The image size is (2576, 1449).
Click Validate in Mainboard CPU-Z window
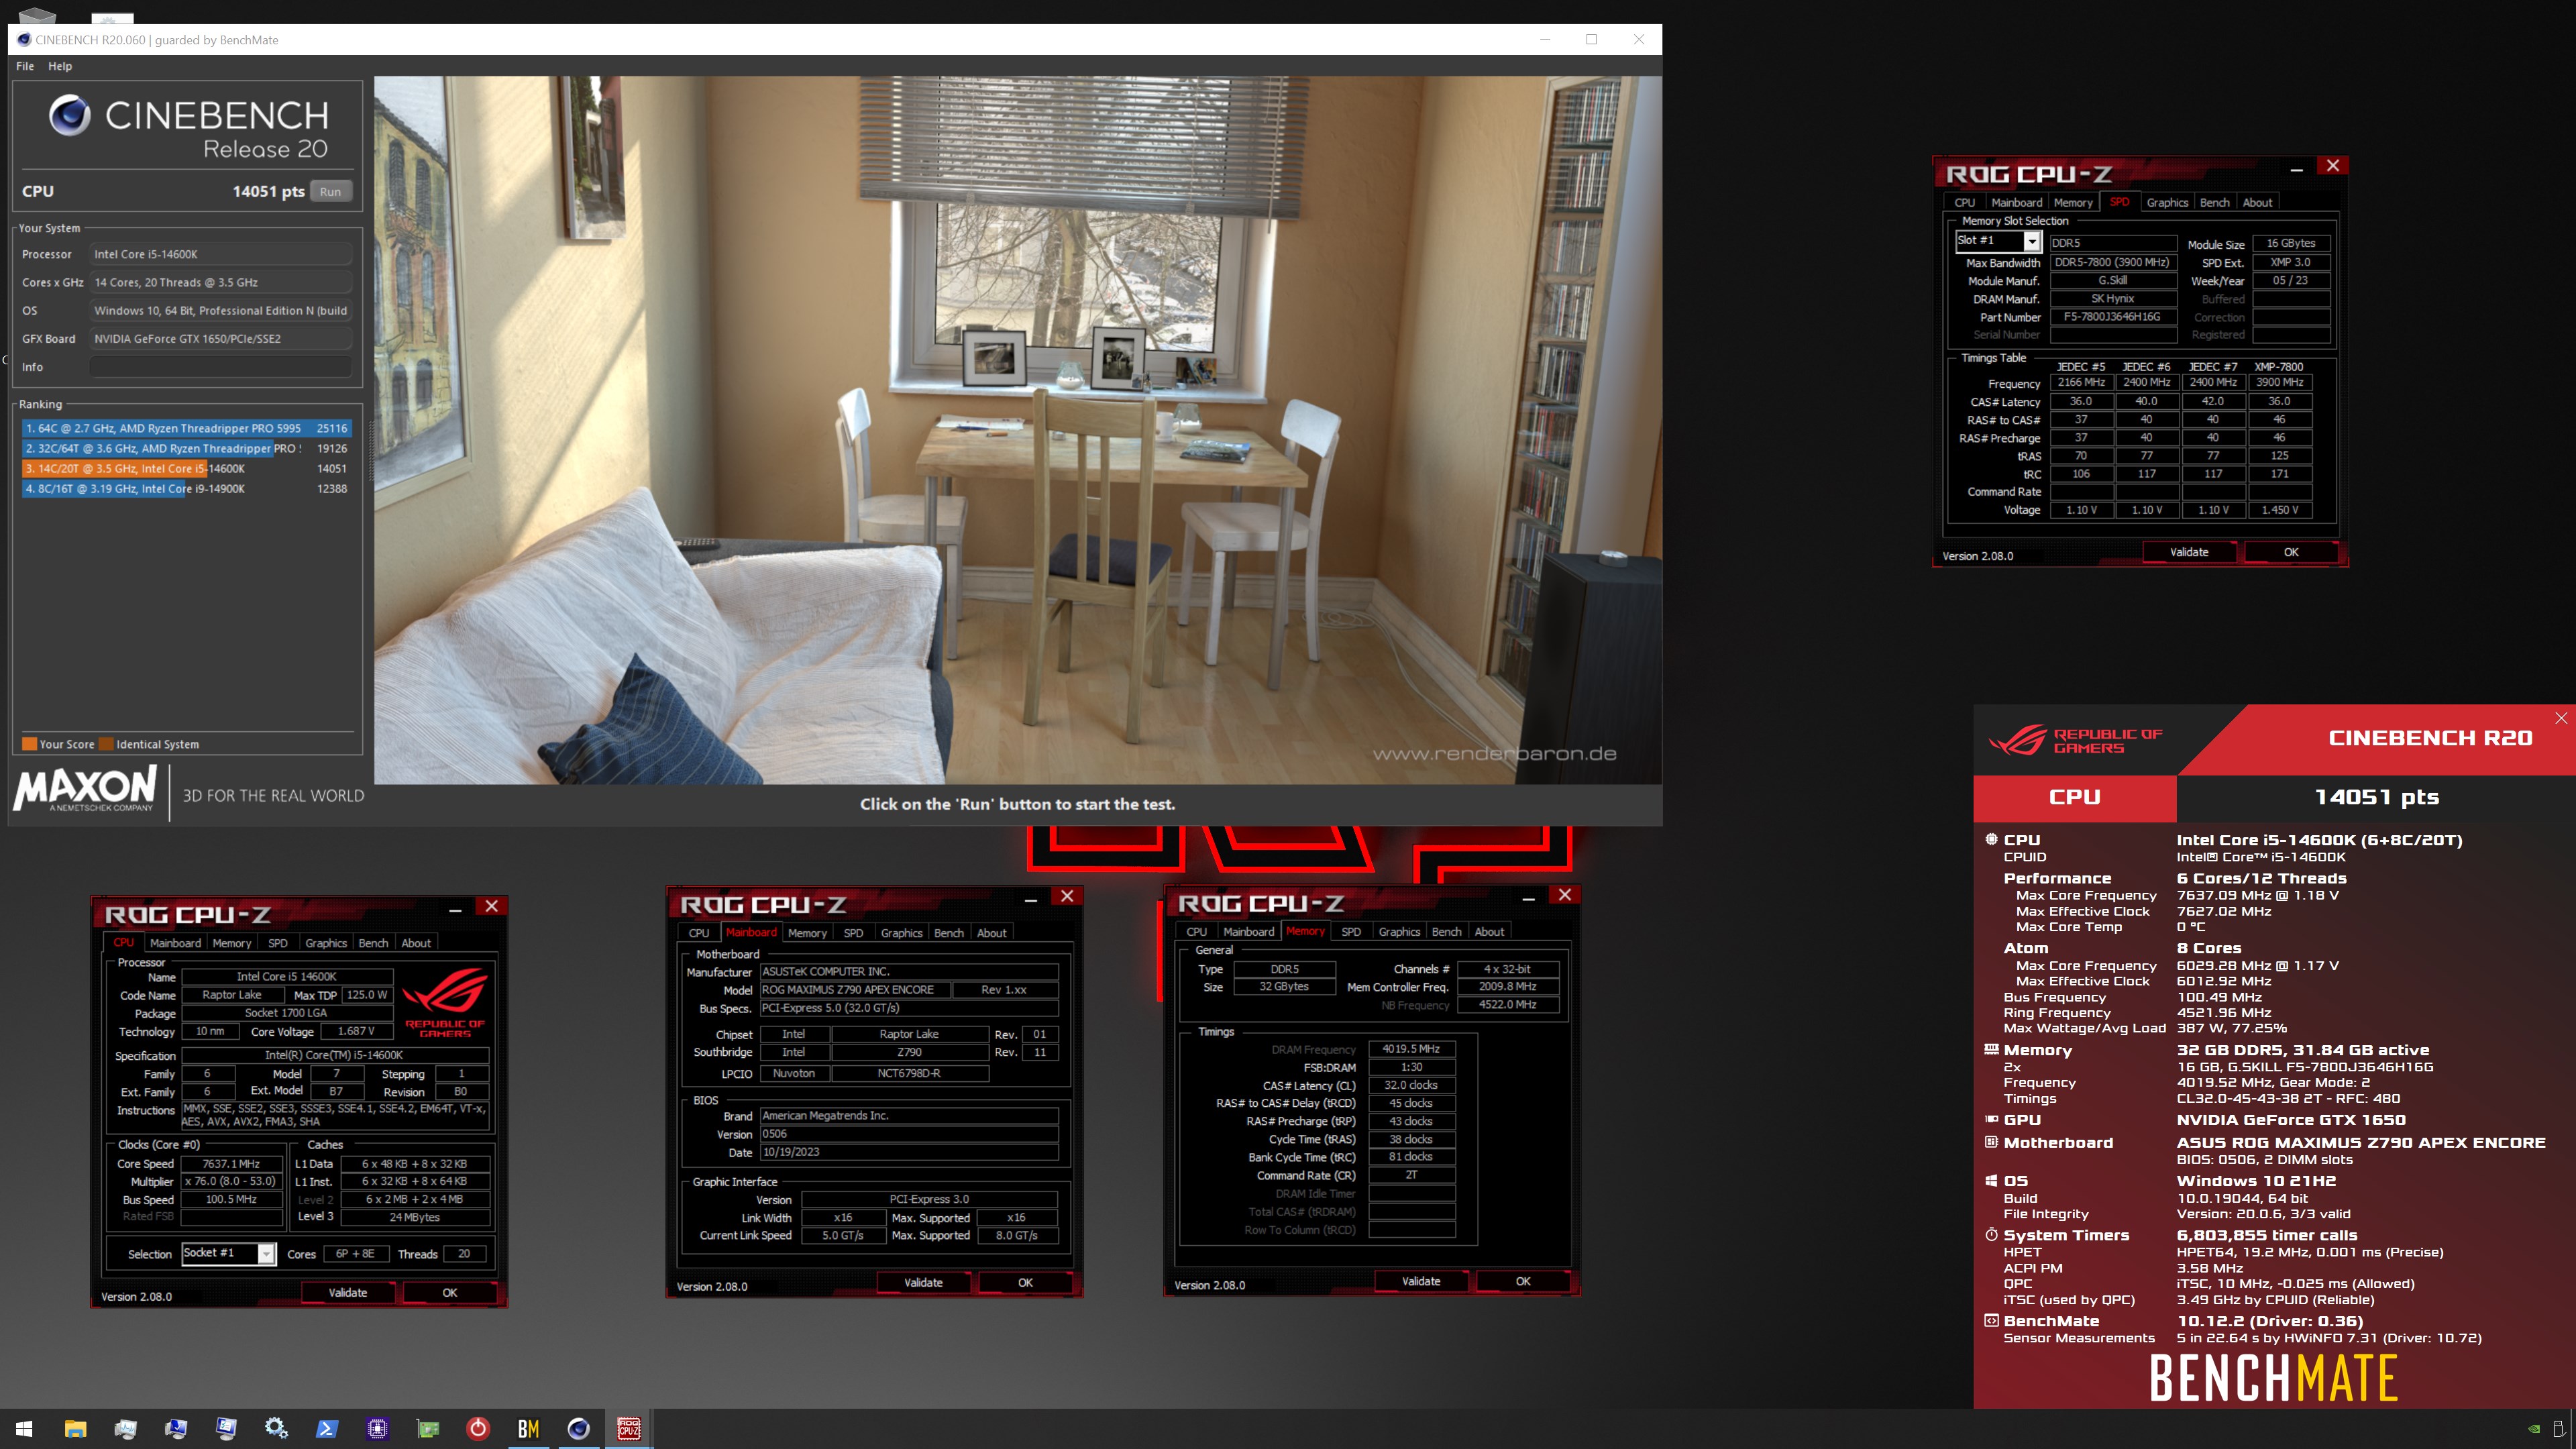[x=923, y=1282]
